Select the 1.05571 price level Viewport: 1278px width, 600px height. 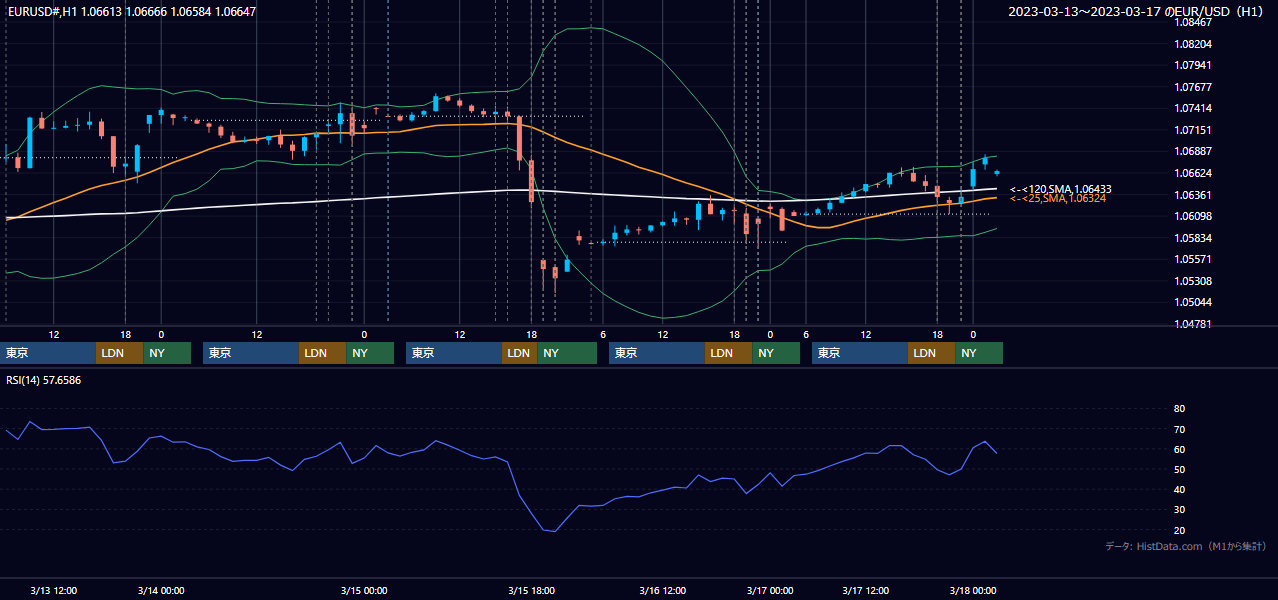click(x=1193, y=259)
